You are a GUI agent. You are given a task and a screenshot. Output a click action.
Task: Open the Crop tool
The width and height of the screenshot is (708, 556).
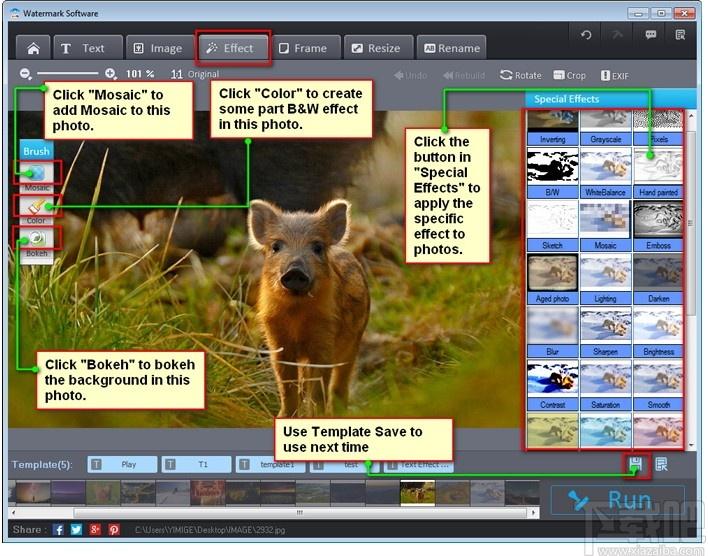point(568,75)
